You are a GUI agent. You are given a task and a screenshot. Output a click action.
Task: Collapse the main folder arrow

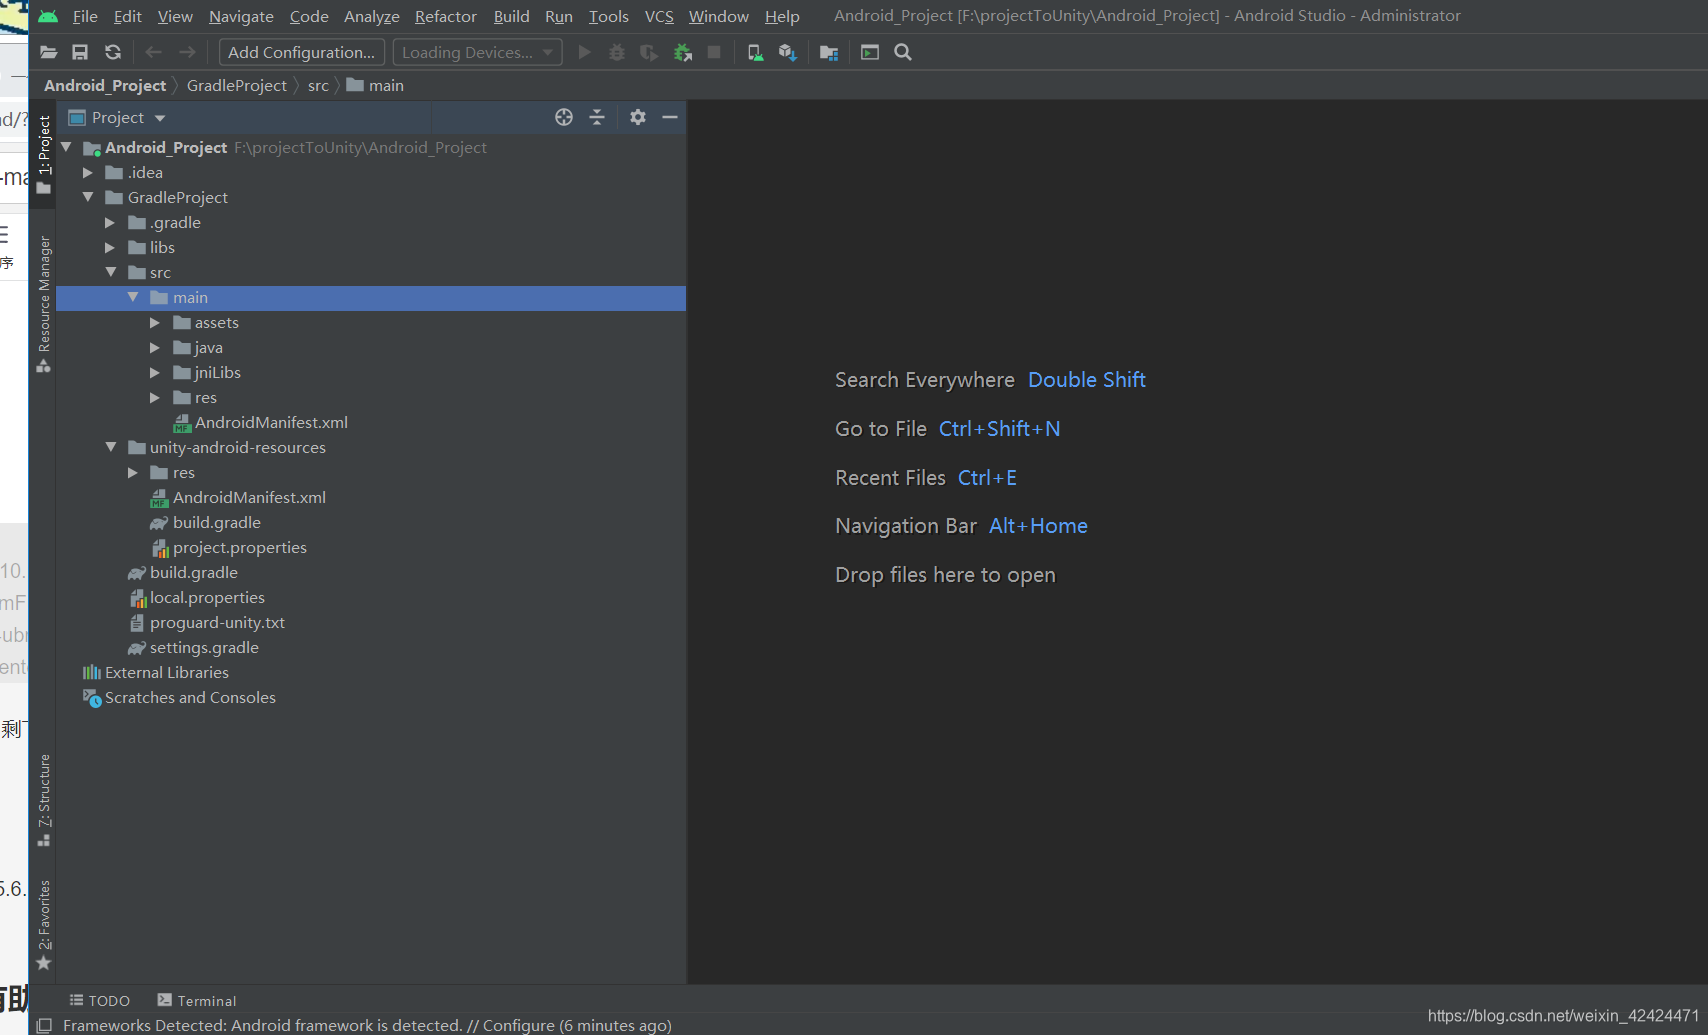point(133,297)
